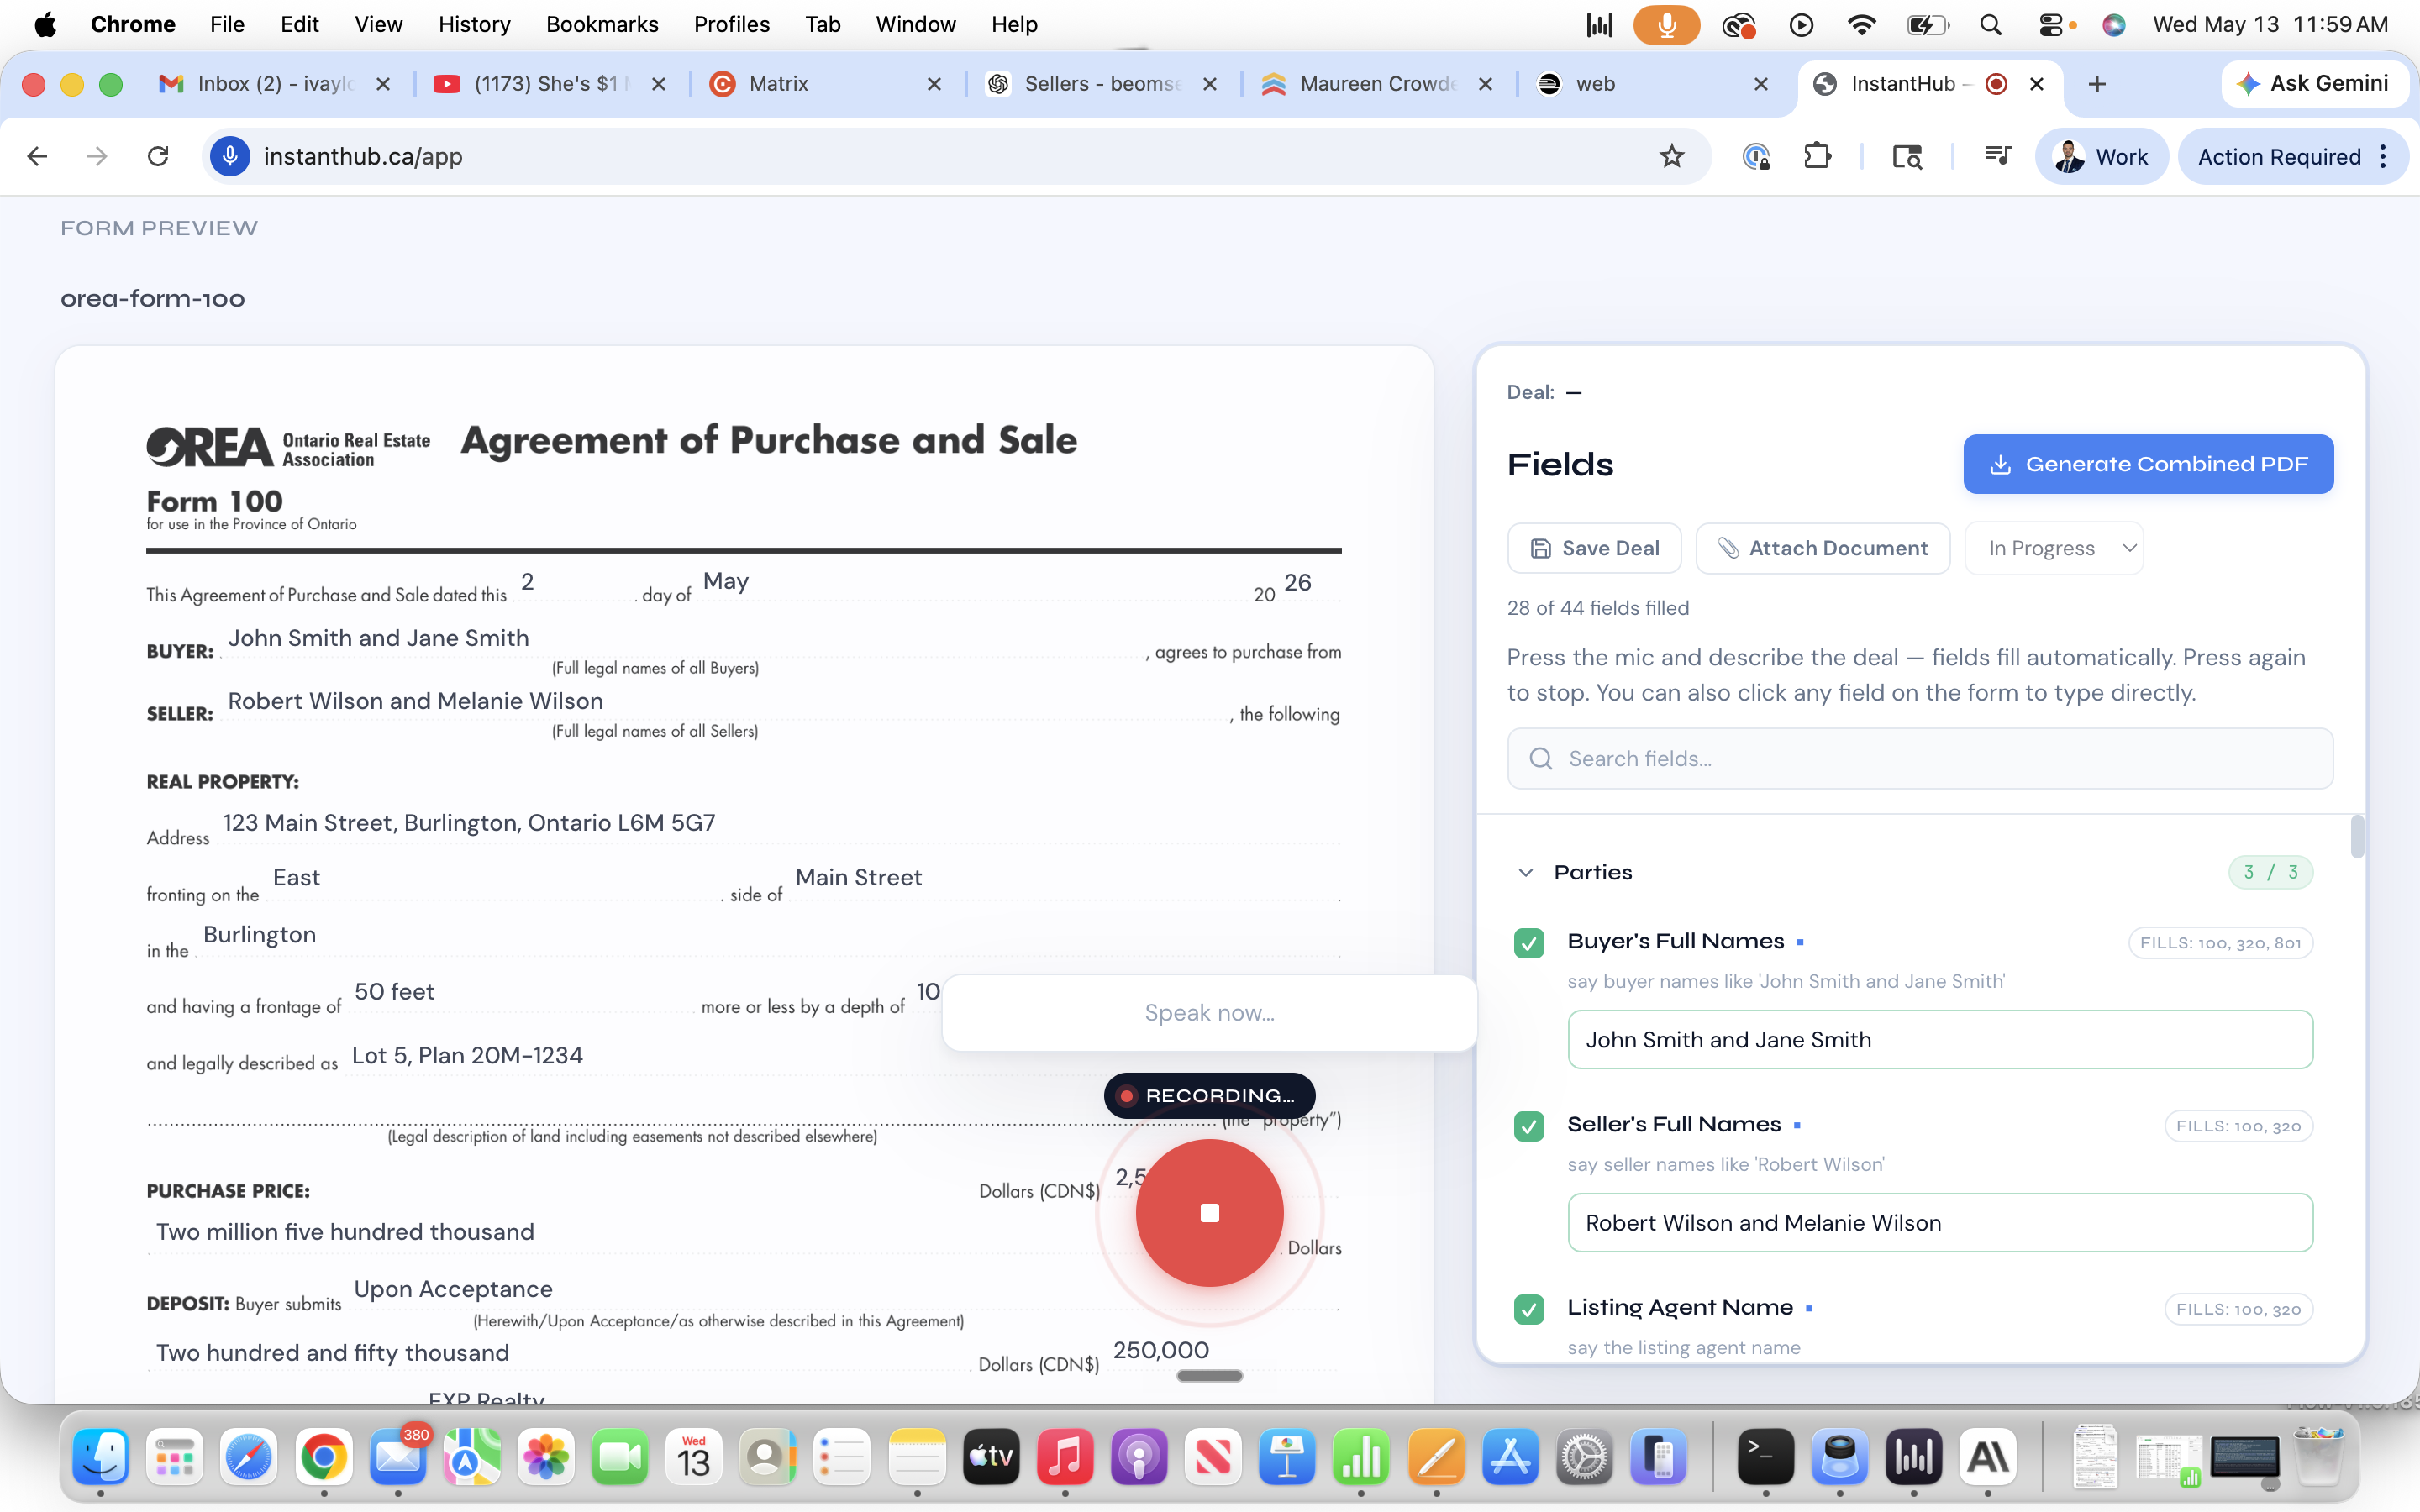Click the media control icon in toolbar
Viewport: 2420px width, 1512px height.
coord(1997,156)
